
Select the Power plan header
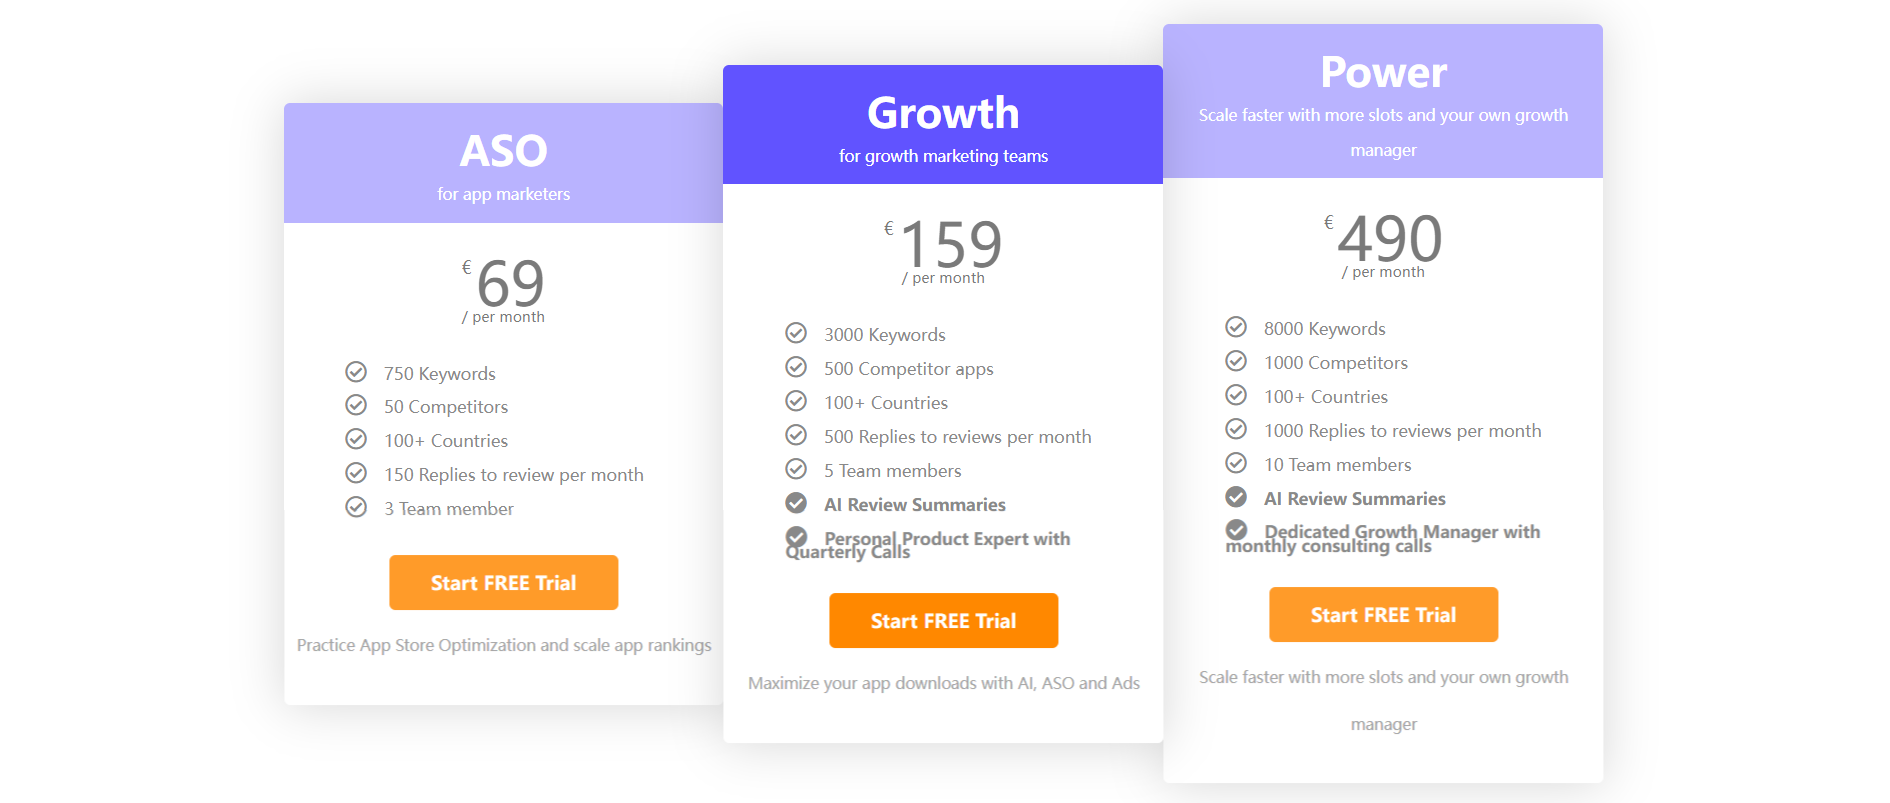1383,101
